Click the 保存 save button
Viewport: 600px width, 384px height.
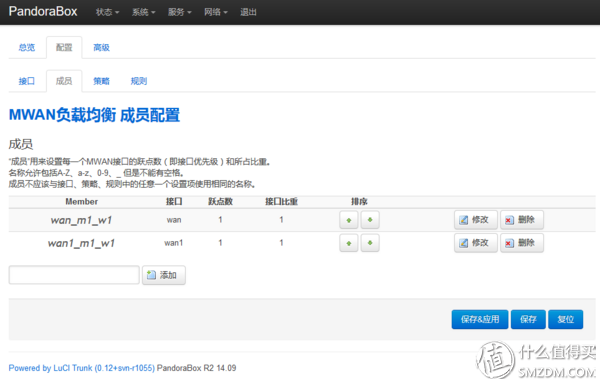pos(528,319)
